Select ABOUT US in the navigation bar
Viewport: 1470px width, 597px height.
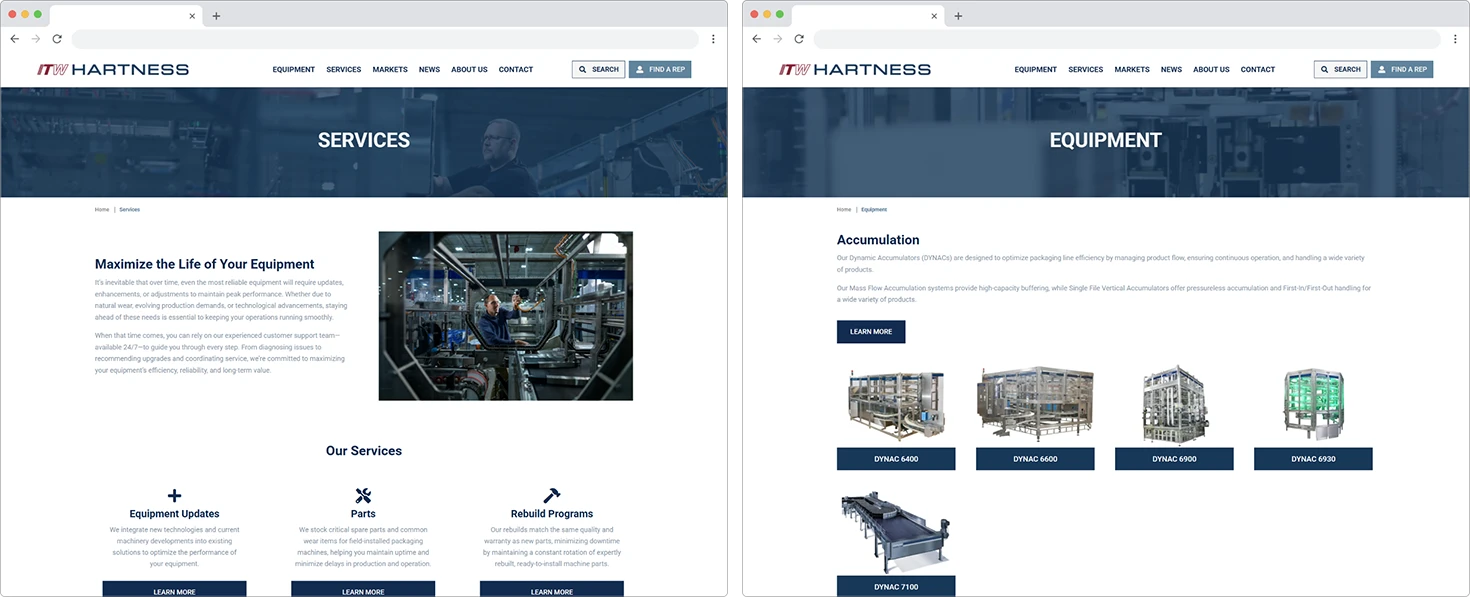(469, 69)
